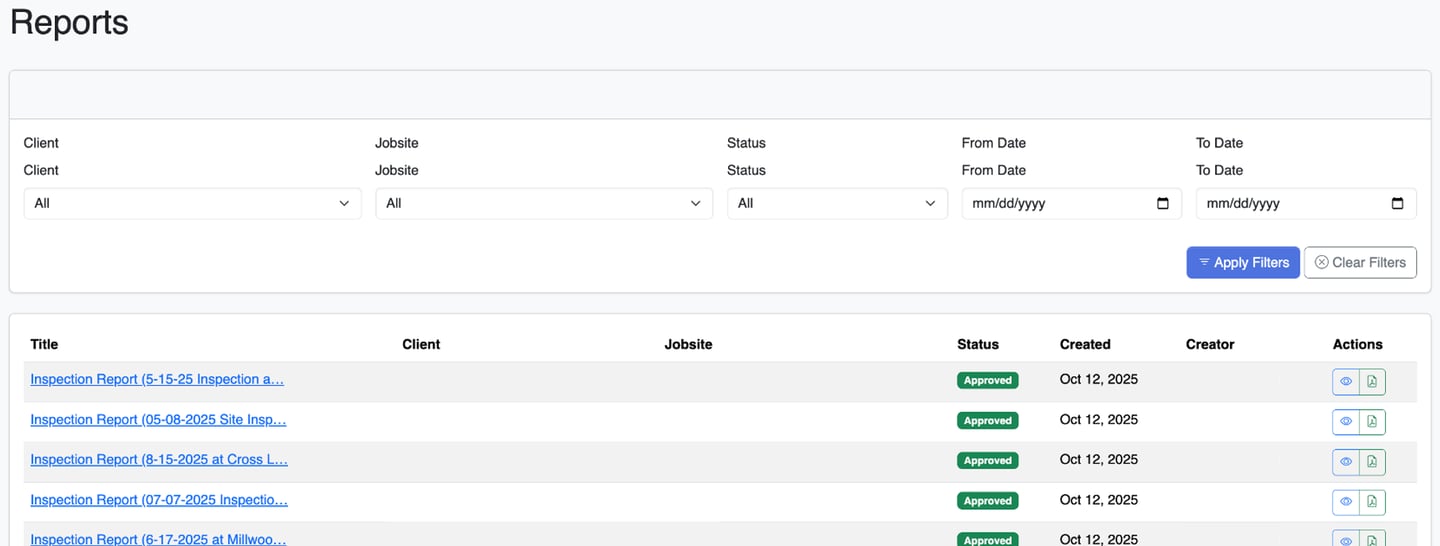Click Oct 12, 2025 date in 5-15-25 row
The width and height of the screenshot is (1440, 546).
(1099, 379)
